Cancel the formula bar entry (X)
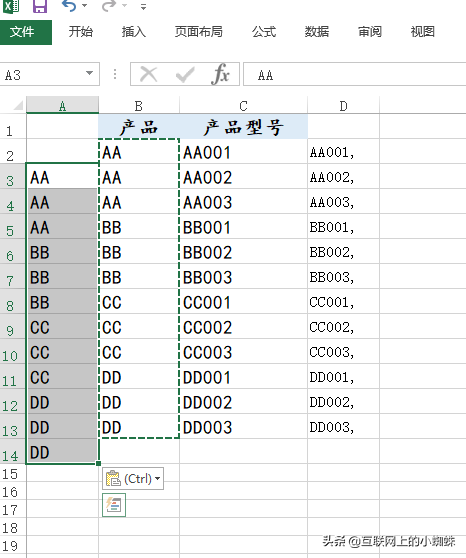 [x=148, y=74]
